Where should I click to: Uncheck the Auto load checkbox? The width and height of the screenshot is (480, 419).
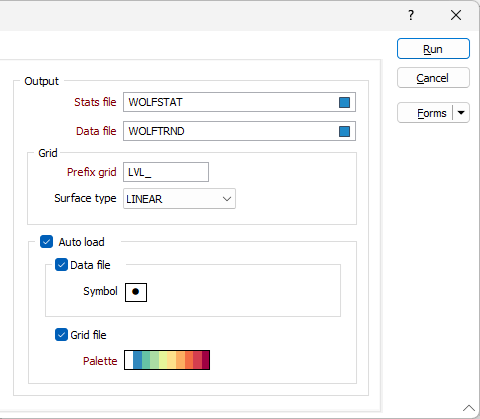(46, 242)
